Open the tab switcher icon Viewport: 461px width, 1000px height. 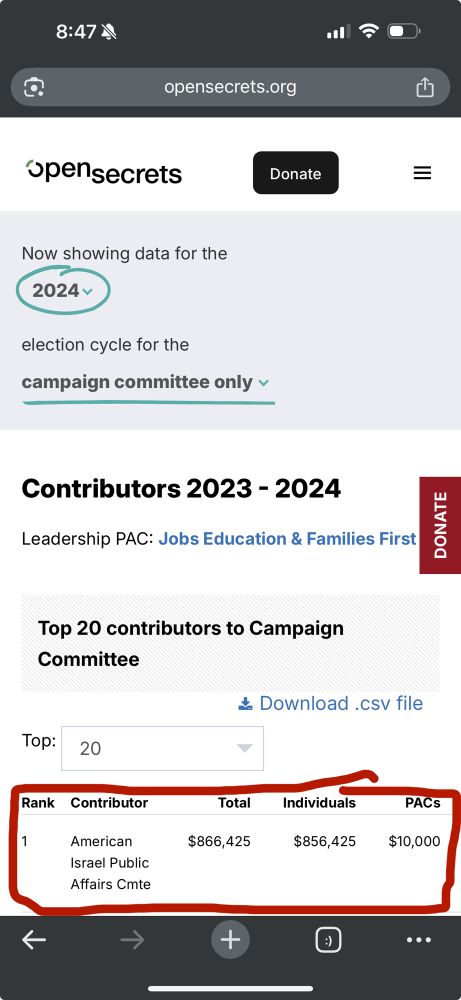328,939
